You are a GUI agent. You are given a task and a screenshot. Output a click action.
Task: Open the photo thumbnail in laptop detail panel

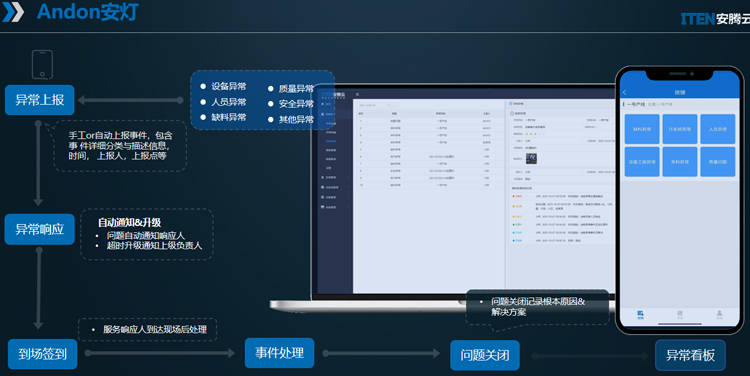[531, 158]
